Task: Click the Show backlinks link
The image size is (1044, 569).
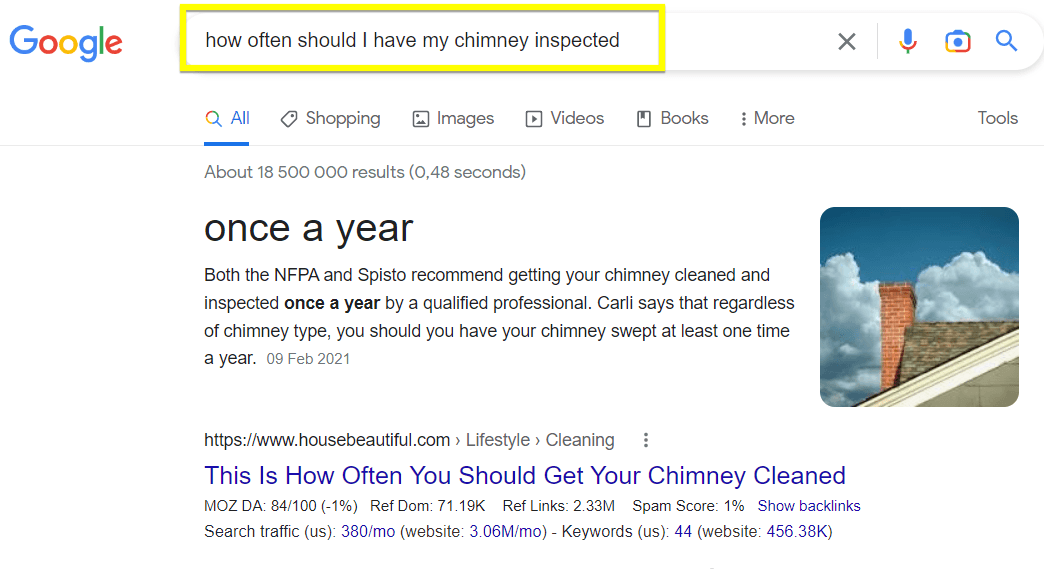Action: [809, 506]
